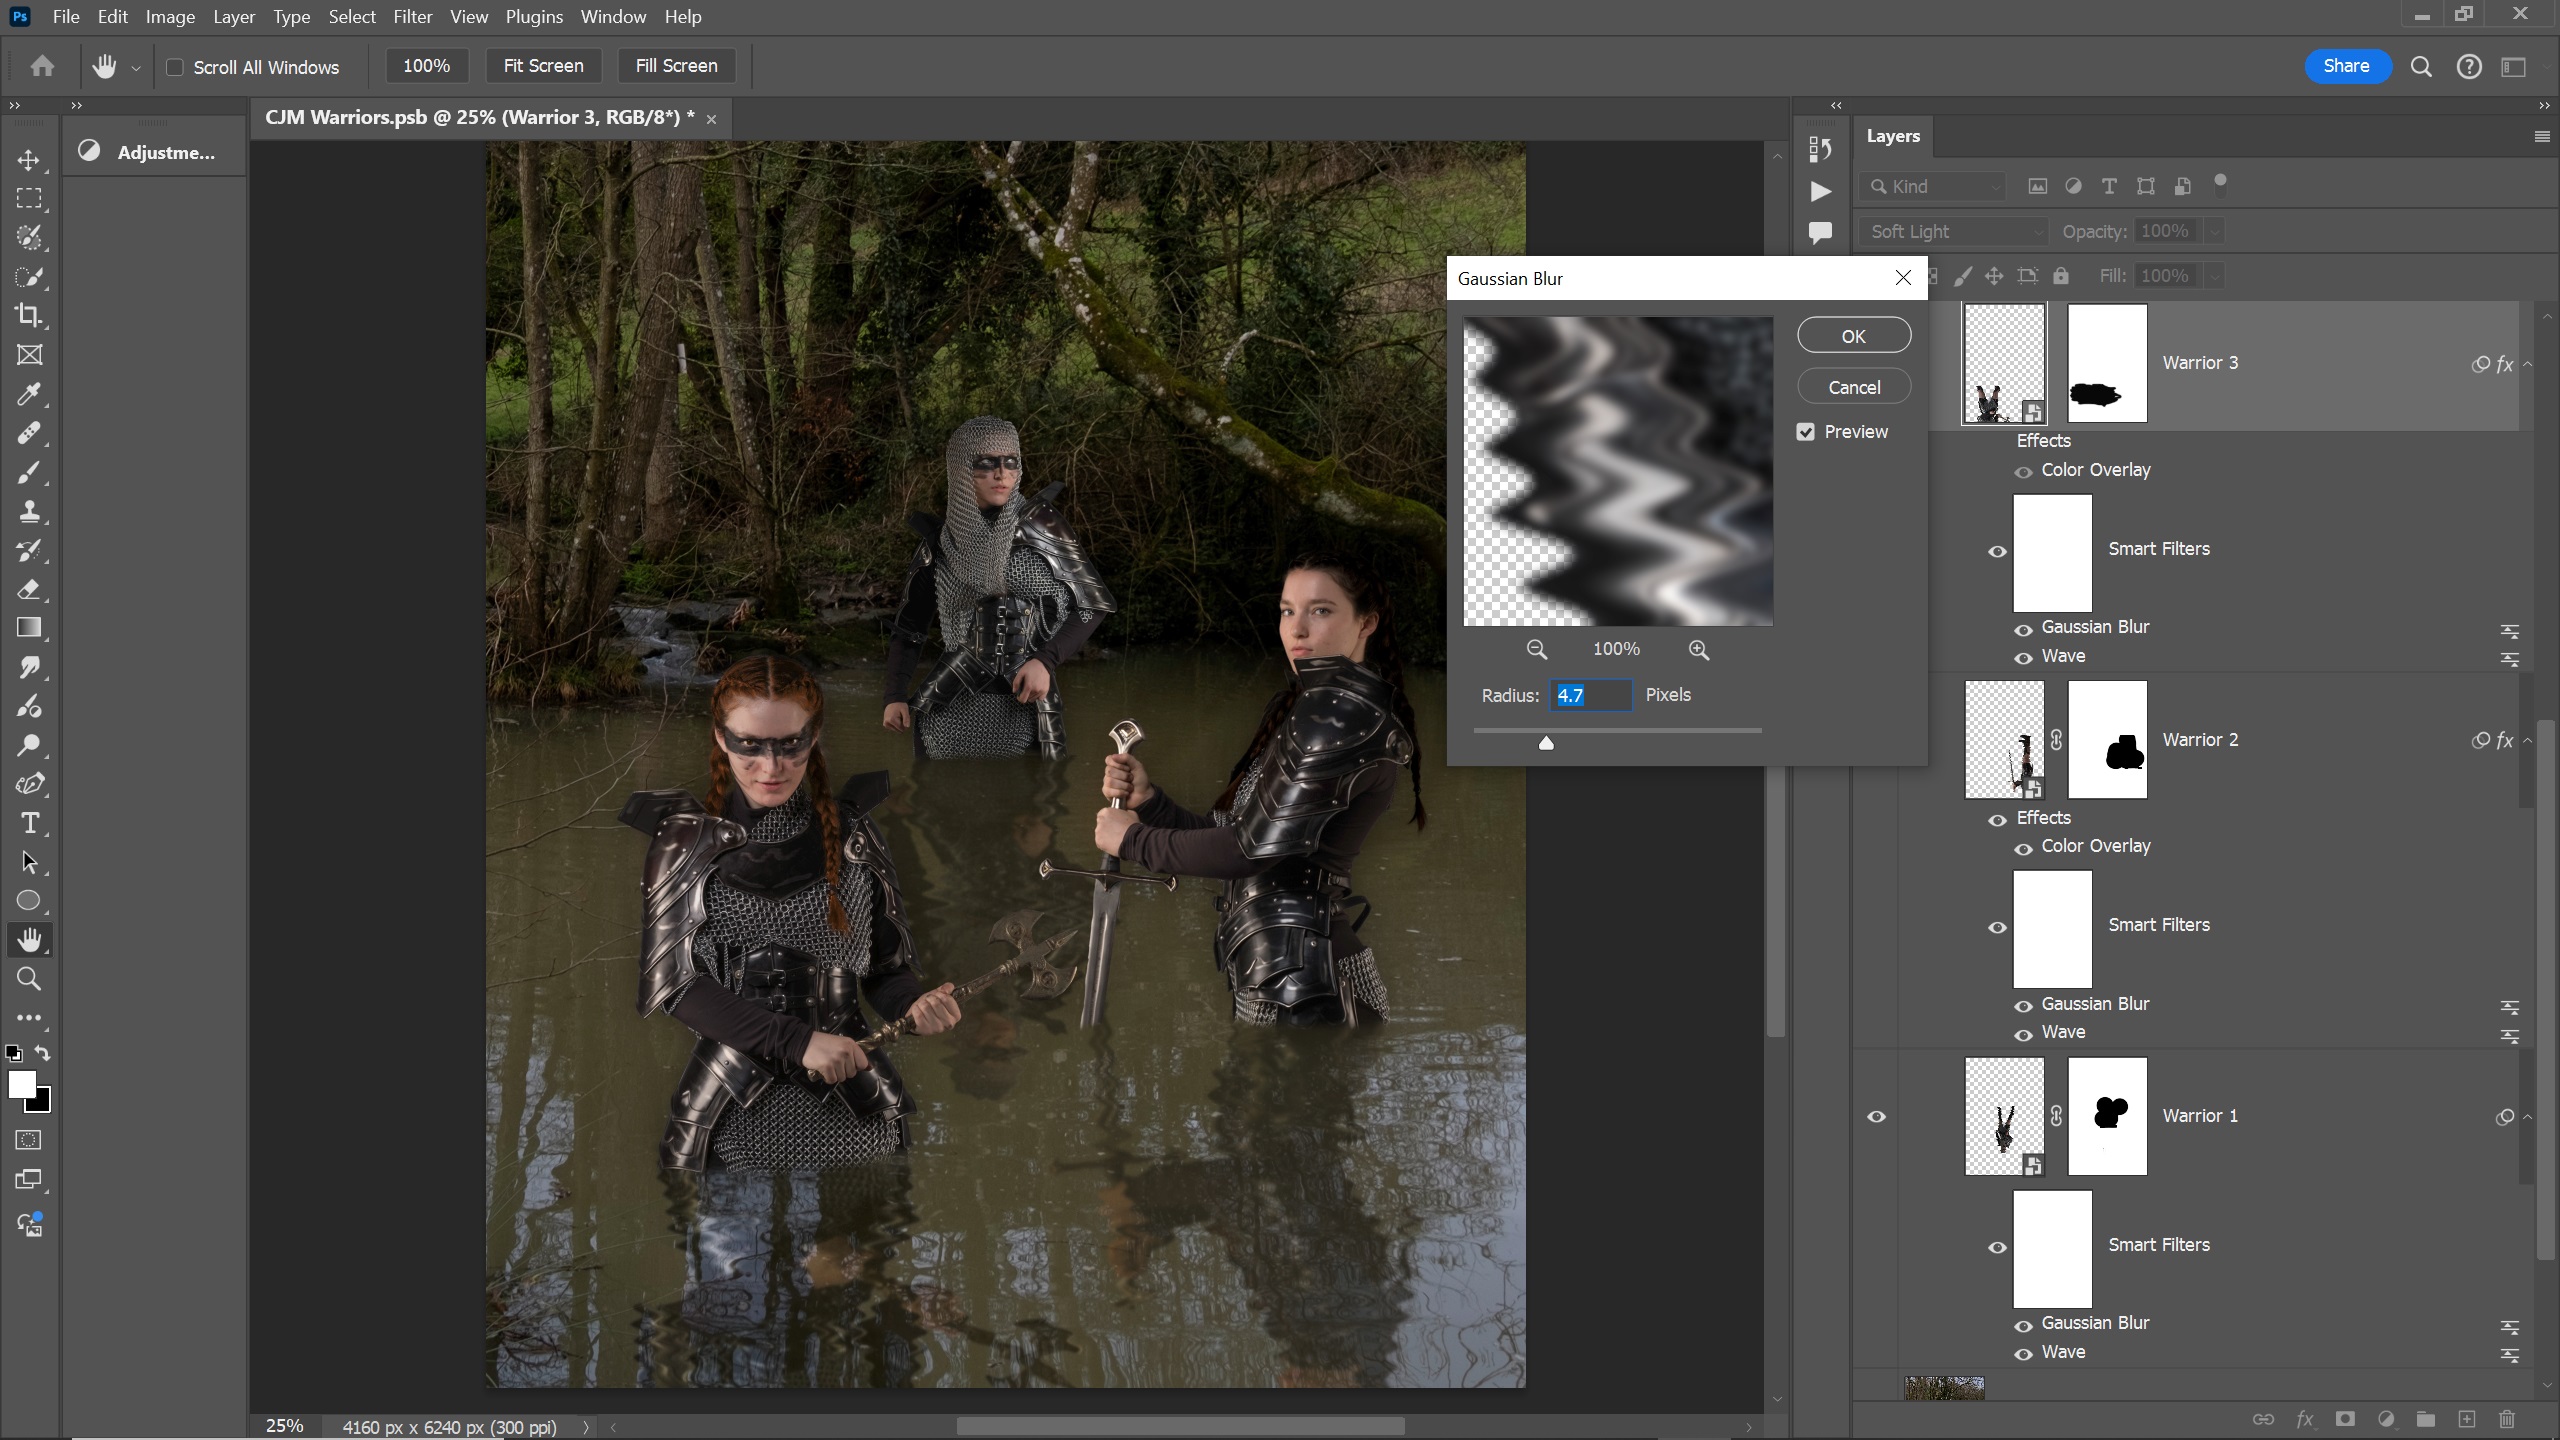Click the Fit Screen button
This screenshot has height=1440, width=2560.
tap(543, 66)
